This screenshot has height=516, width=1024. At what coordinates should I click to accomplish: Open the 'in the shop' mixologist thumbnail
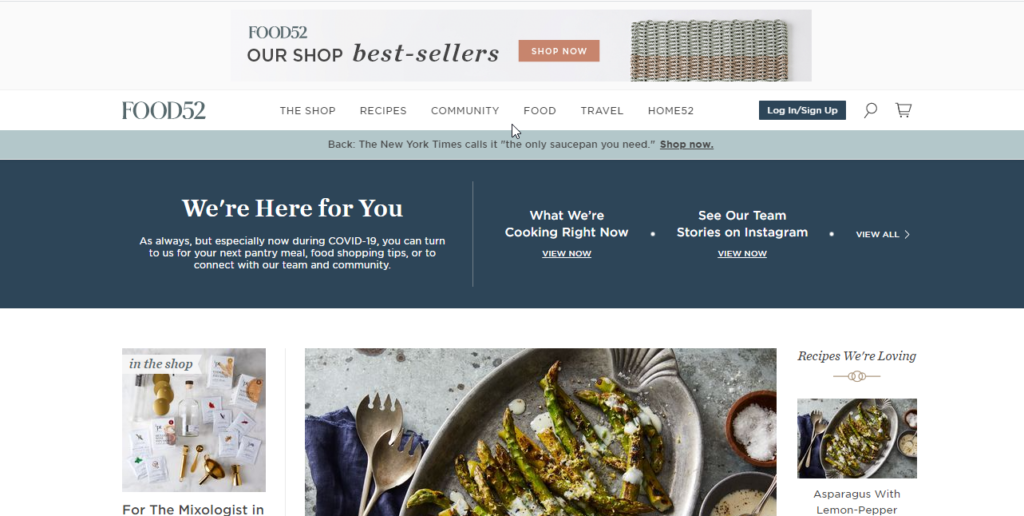click(194, 419)
